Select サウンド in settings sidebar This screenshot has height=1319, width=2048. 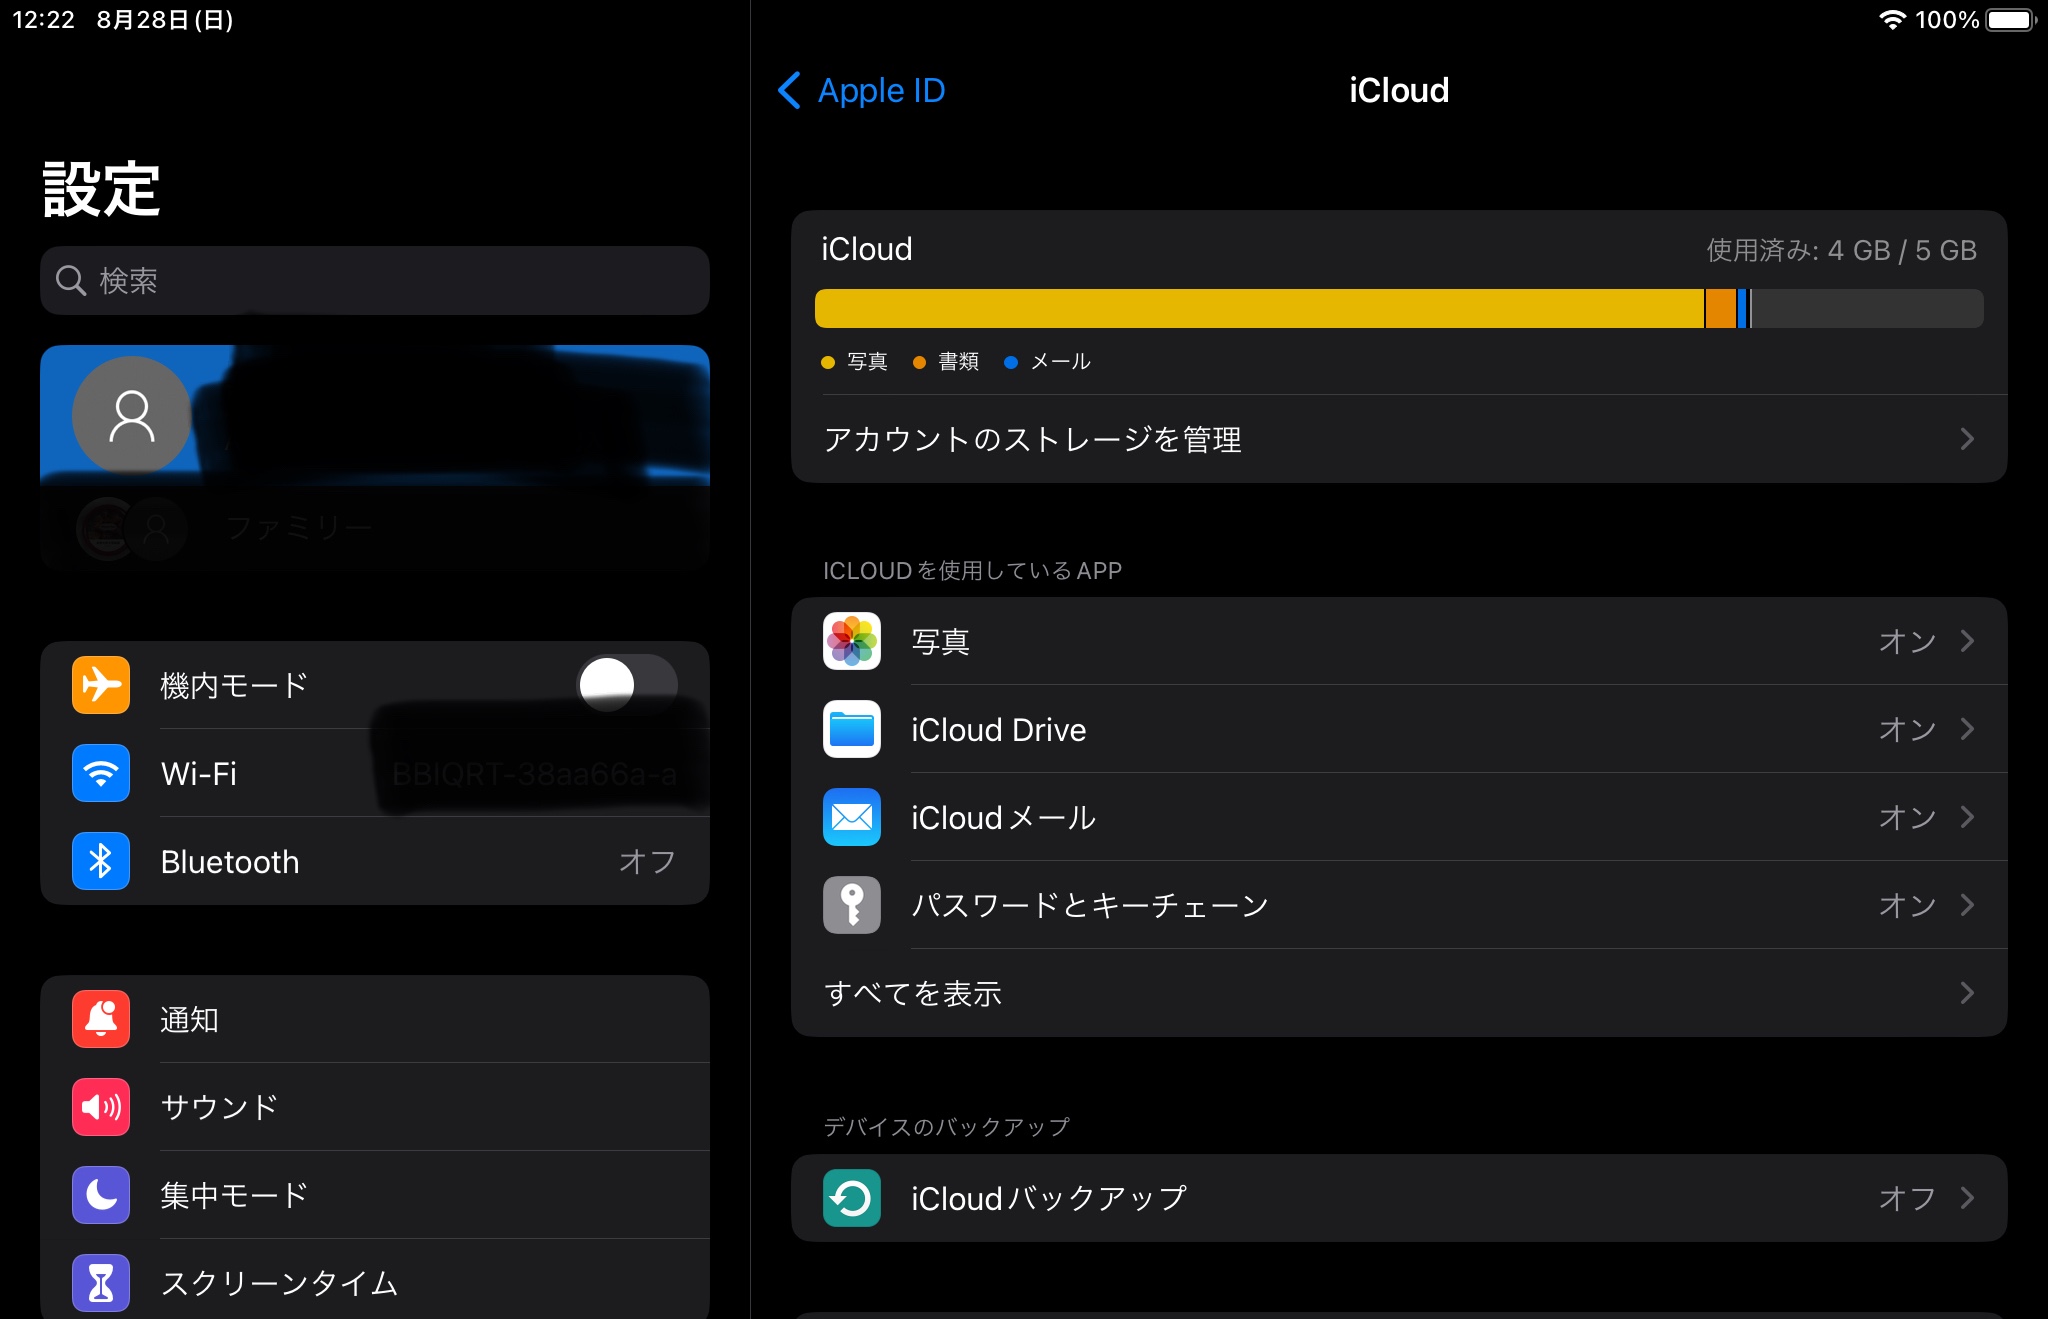(x=220, y=1107)
